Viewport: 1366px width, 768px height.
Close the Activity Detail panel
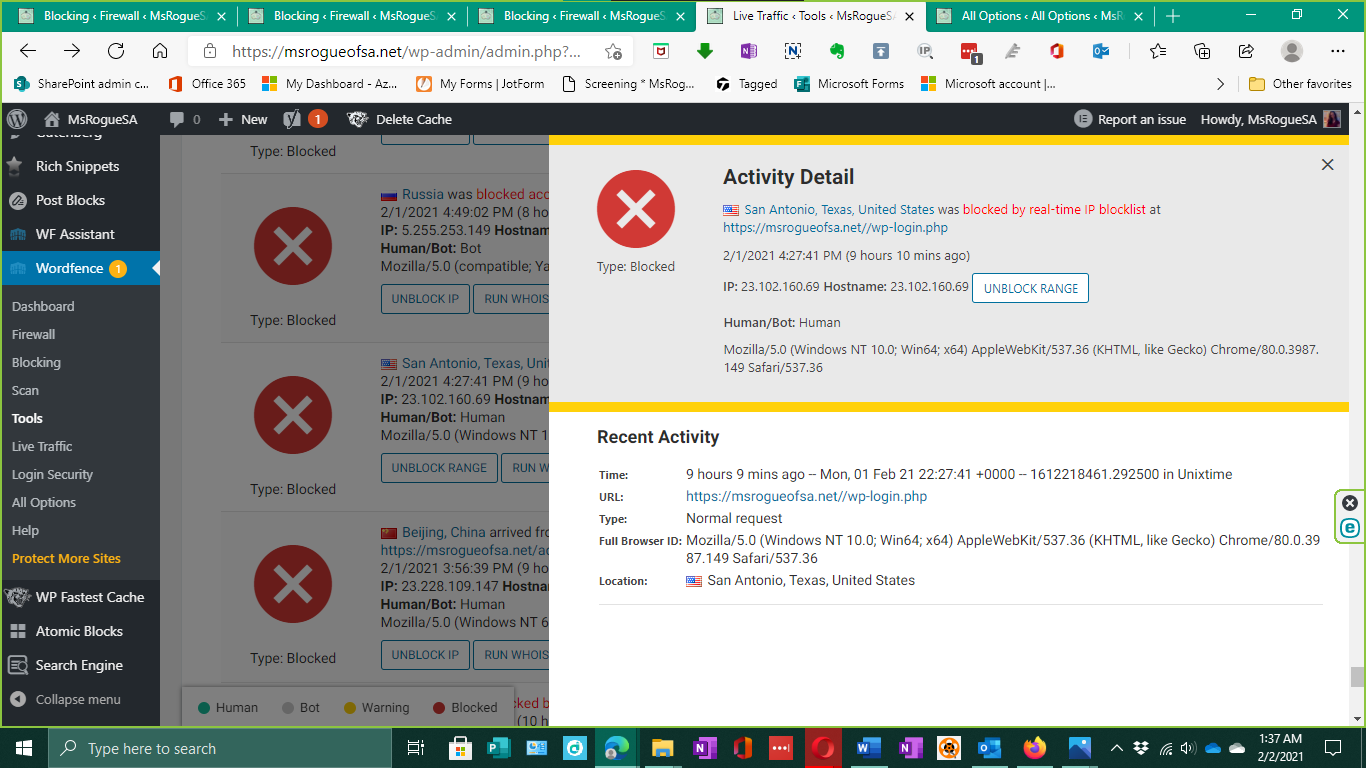1327,165
